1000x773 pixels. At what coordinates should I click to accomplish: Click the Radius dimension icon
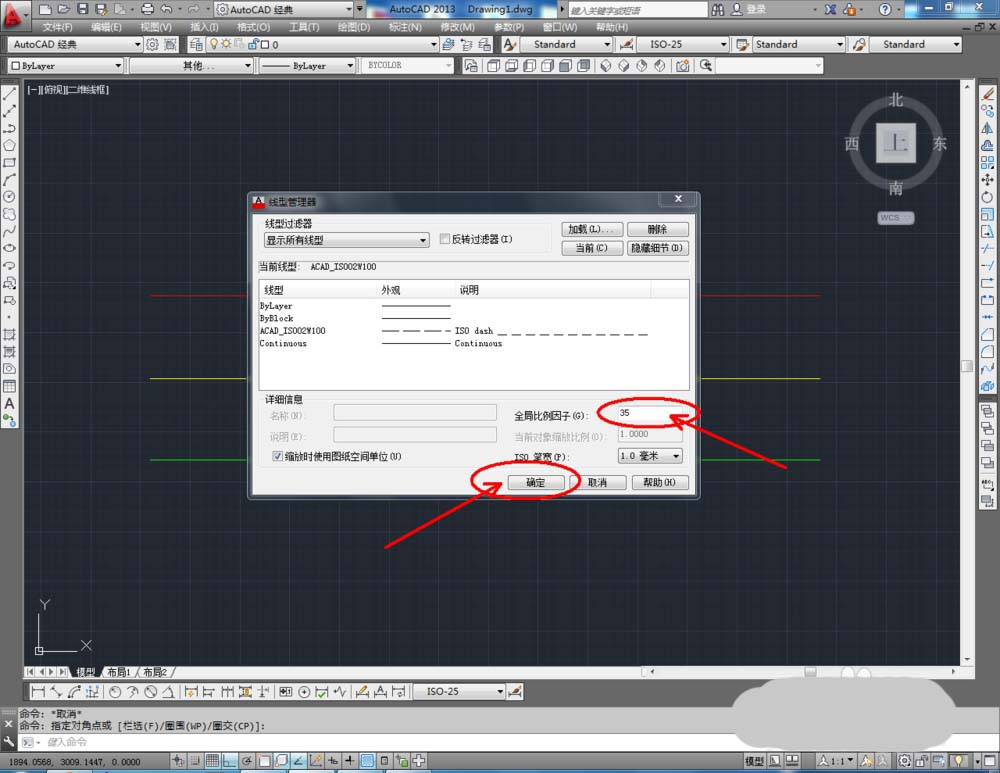pos(115,691)
